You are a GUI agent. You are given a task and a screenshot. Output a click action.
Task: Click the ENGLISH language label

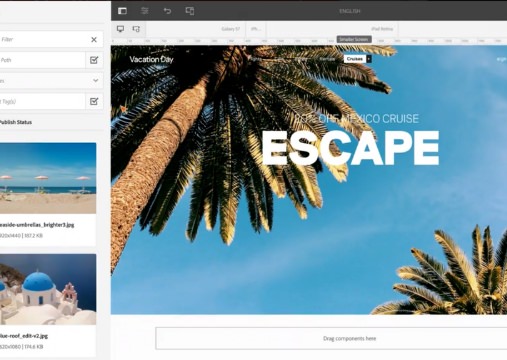[350, 11]
